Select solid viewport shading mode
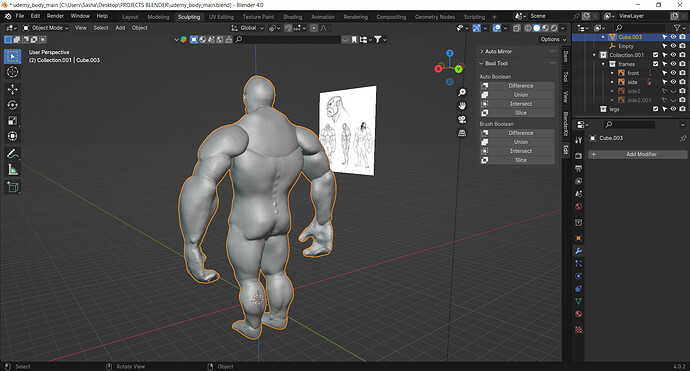This screenshot has width=690, height=371. (x=537, y=28)
